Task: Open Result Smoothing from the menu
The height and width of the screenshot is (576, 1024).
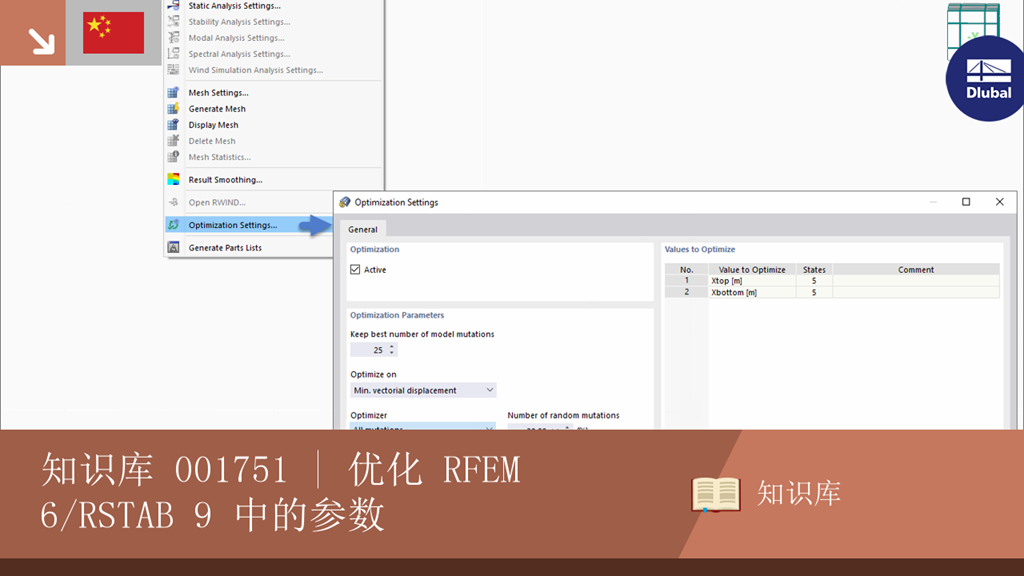Action: (x=225, y=180)
